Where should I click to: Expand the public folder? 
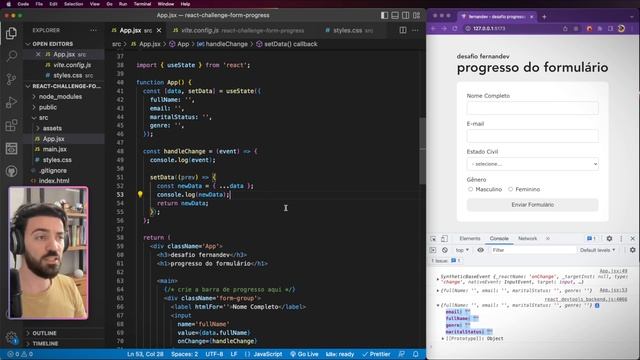tap(48, 107)
